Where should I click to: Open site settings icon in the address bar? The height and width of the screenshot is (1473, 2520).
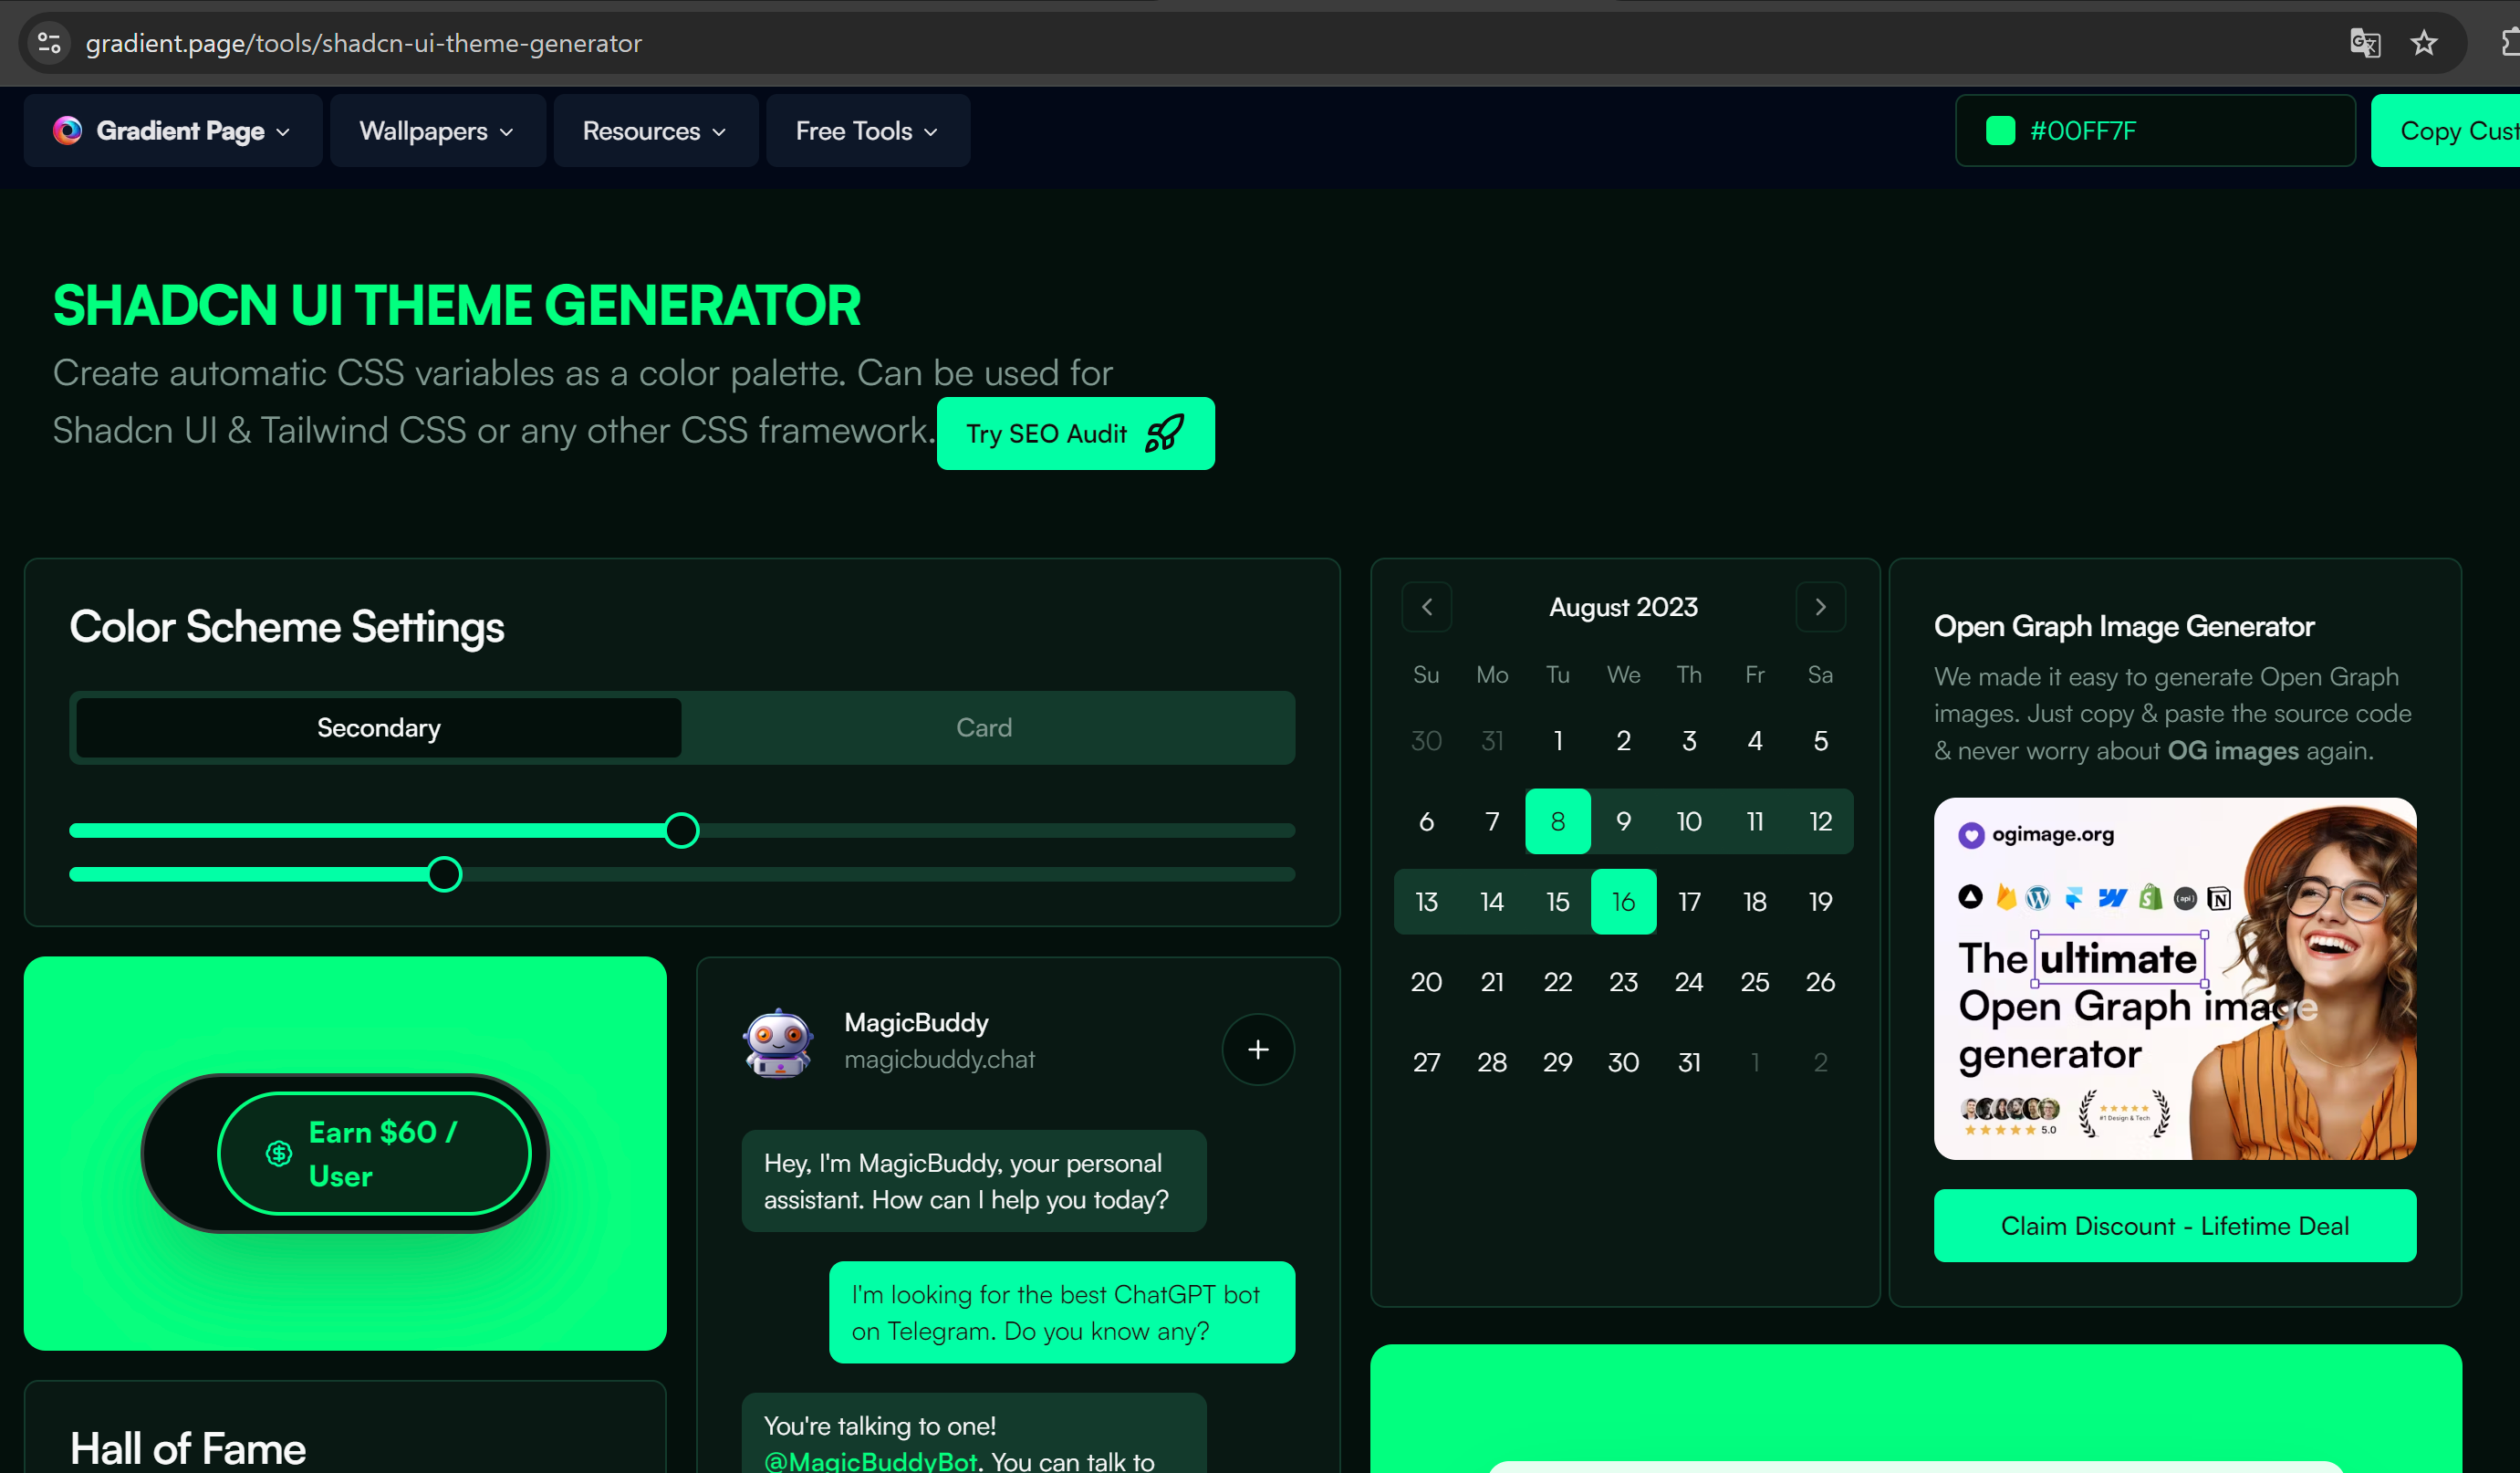click(48, 43)
